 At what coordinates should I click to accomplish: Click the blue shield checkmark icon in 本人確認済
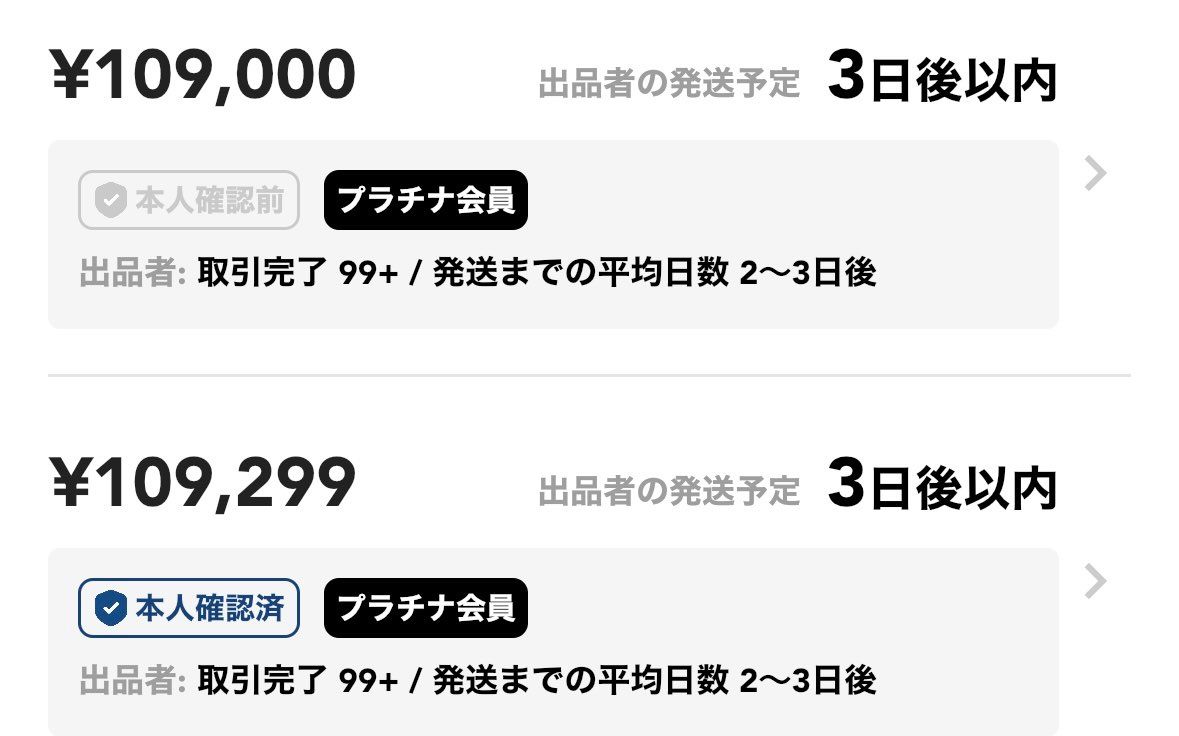point(109,608)
